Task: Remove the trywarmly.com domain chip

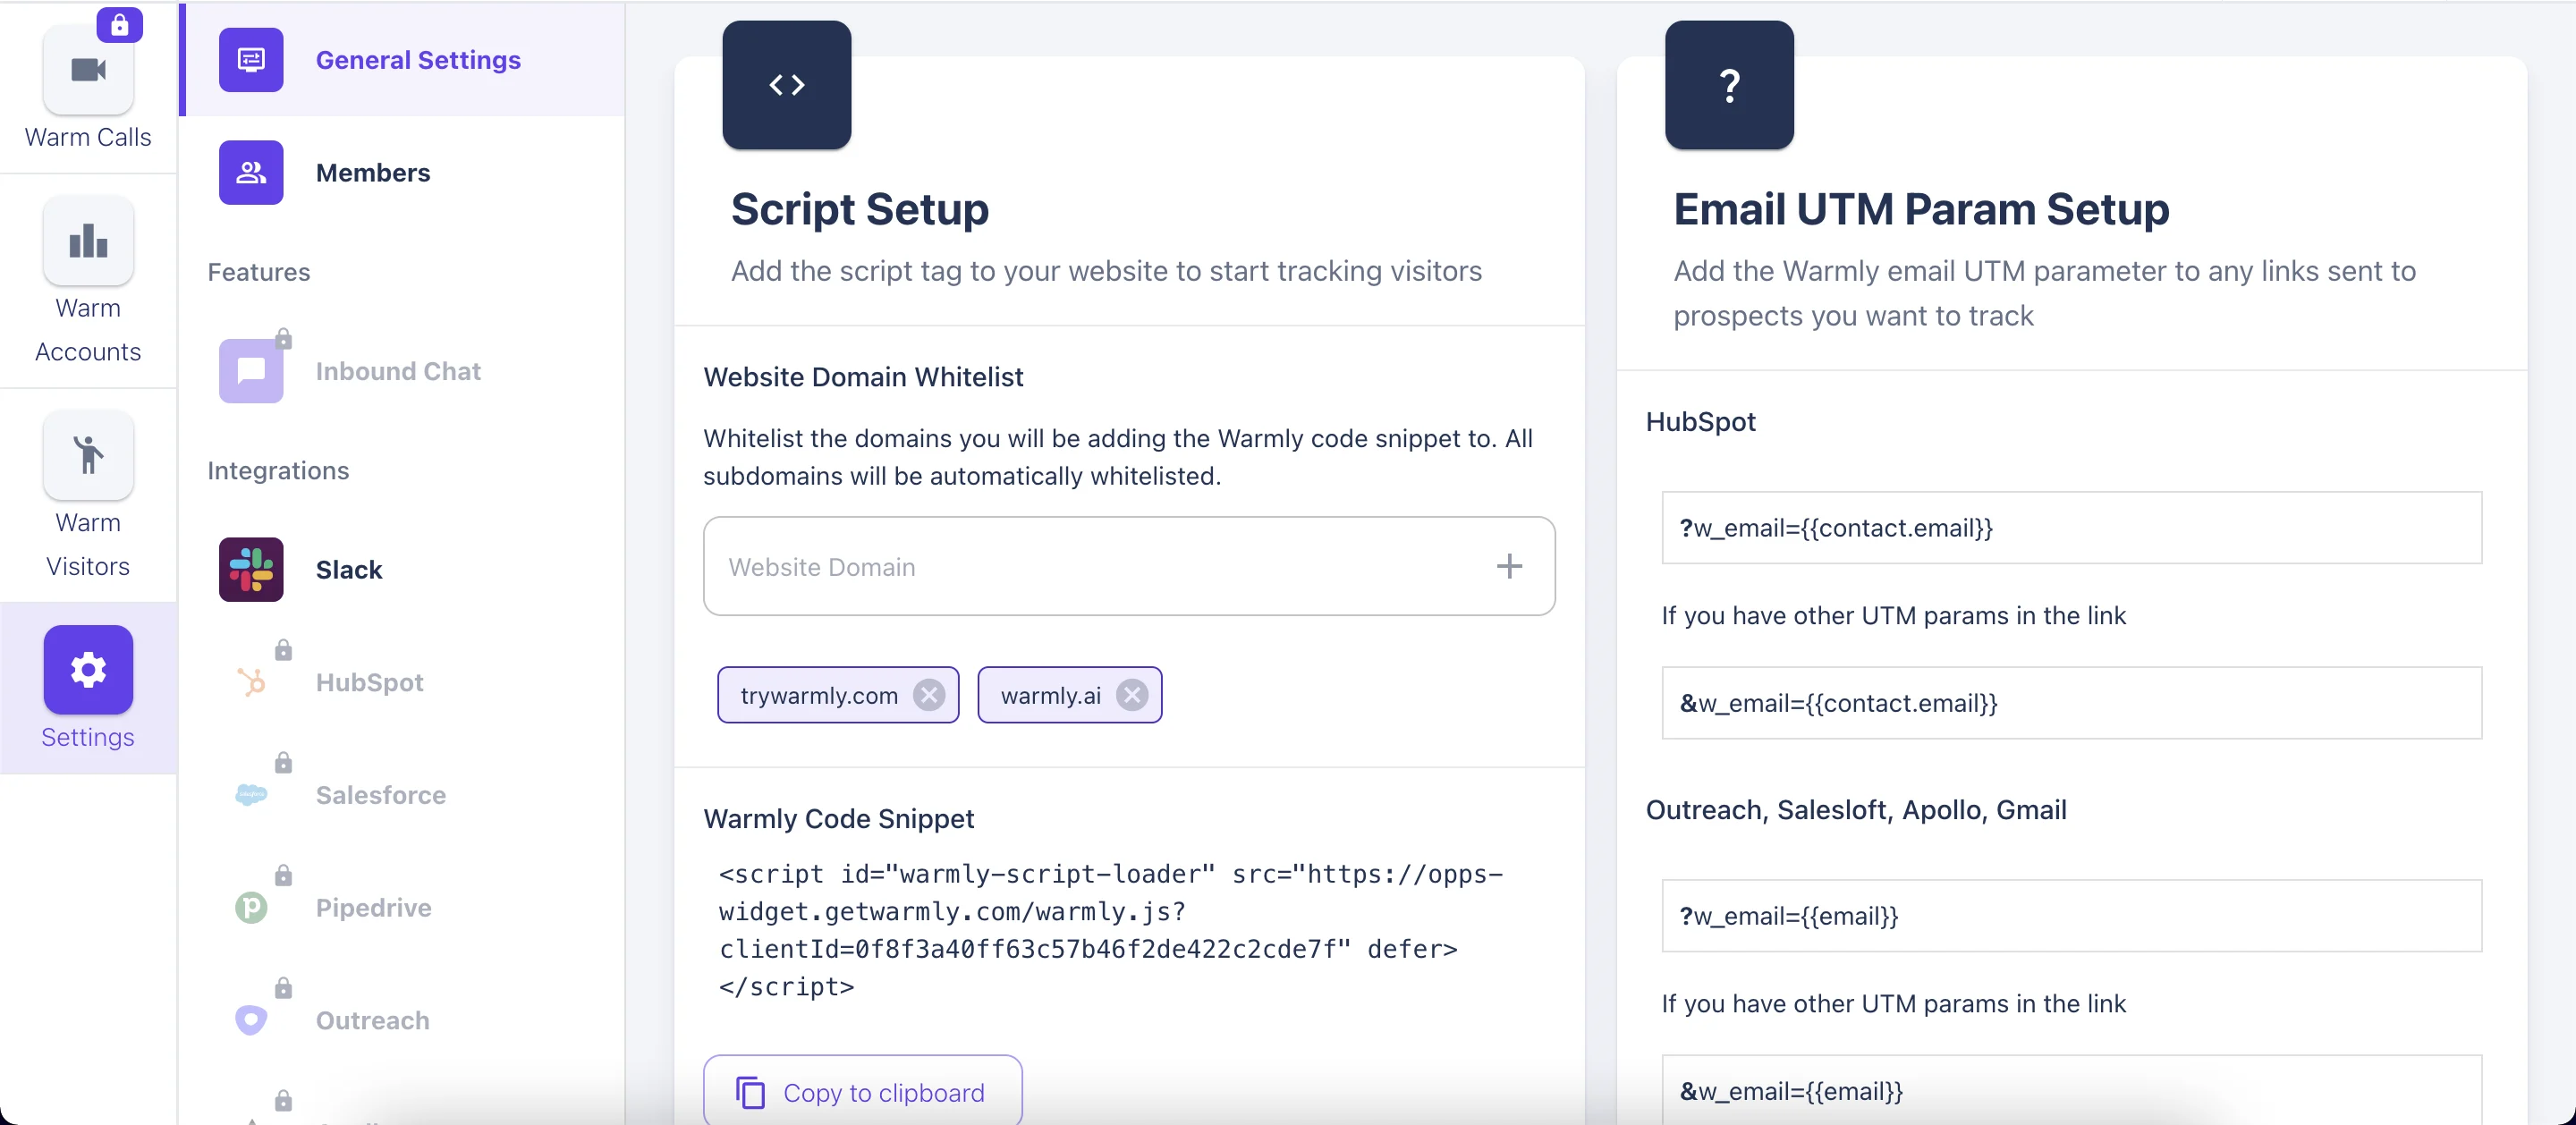Action: pos(929,695)
